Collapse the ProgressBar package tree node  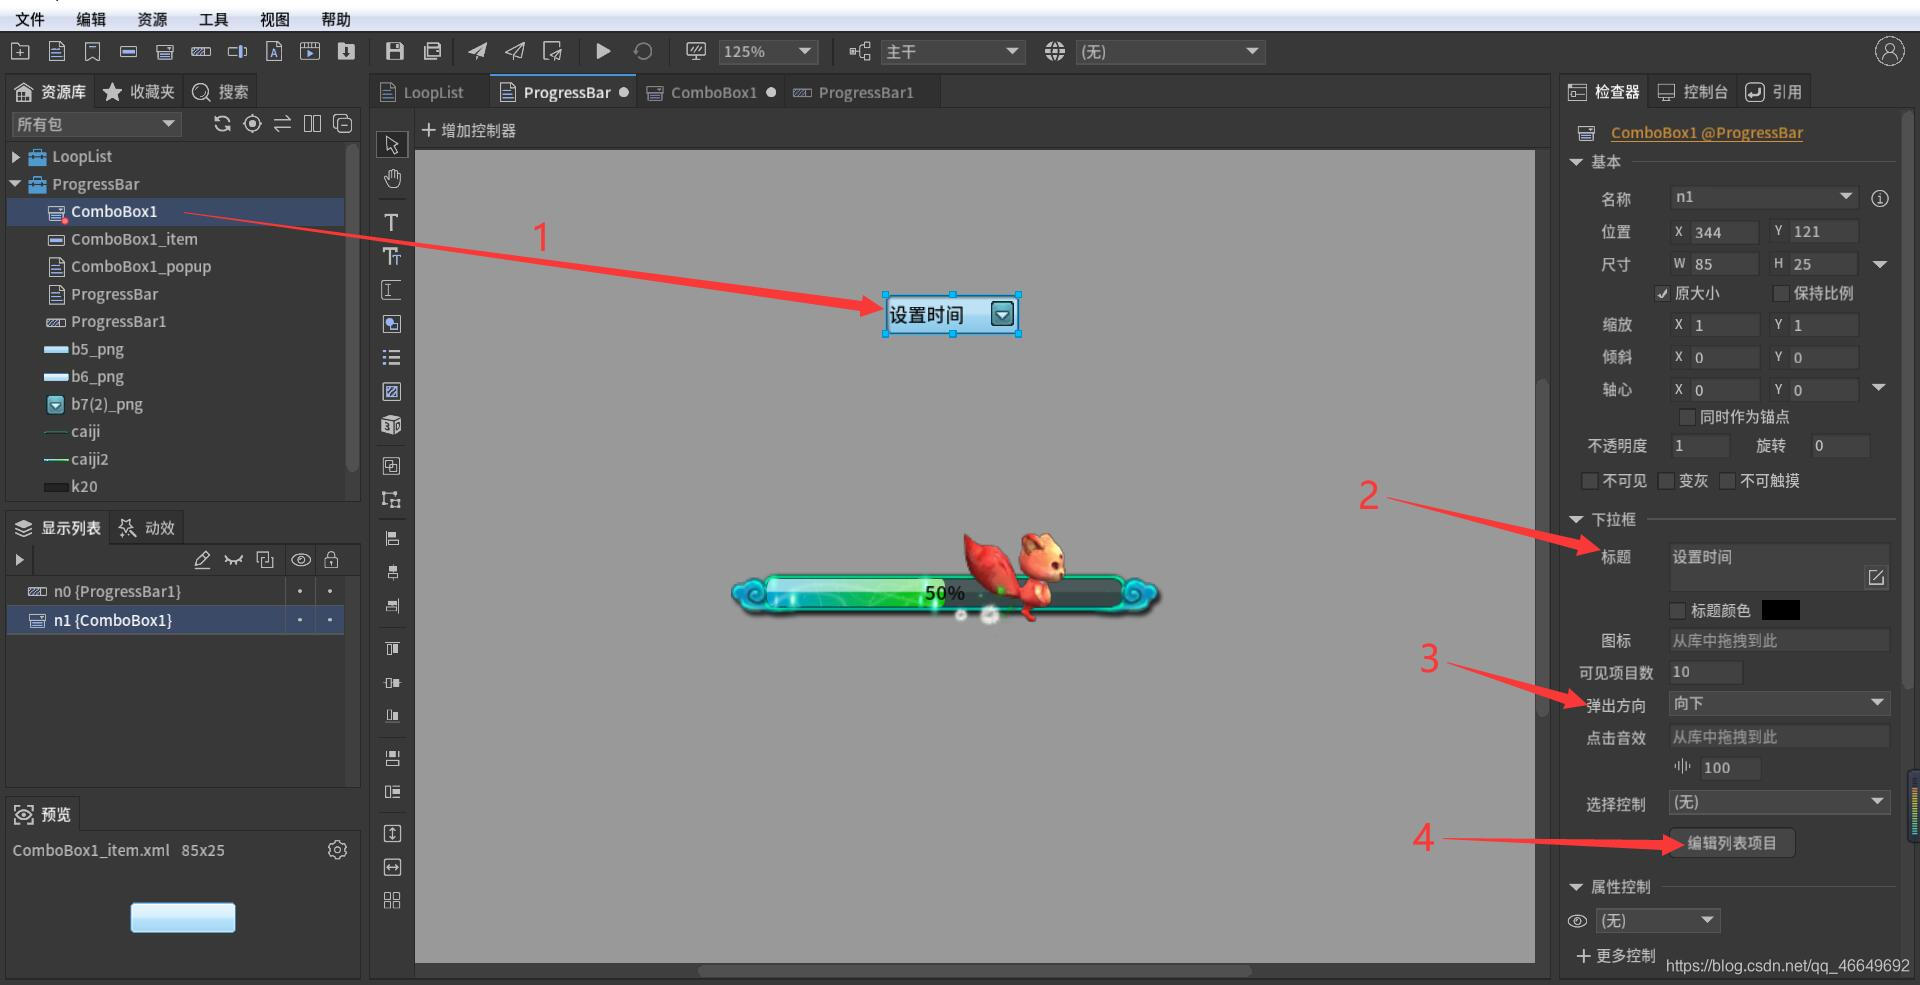[15, 184]
